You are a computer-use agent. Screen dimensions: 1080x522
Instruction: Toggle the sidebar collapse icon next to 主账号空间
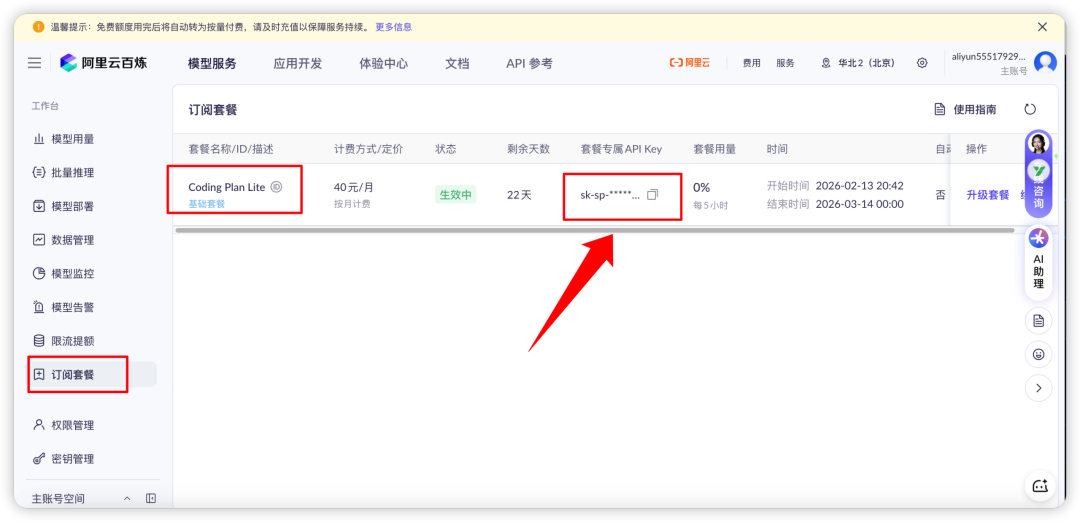tap(151, 498)
